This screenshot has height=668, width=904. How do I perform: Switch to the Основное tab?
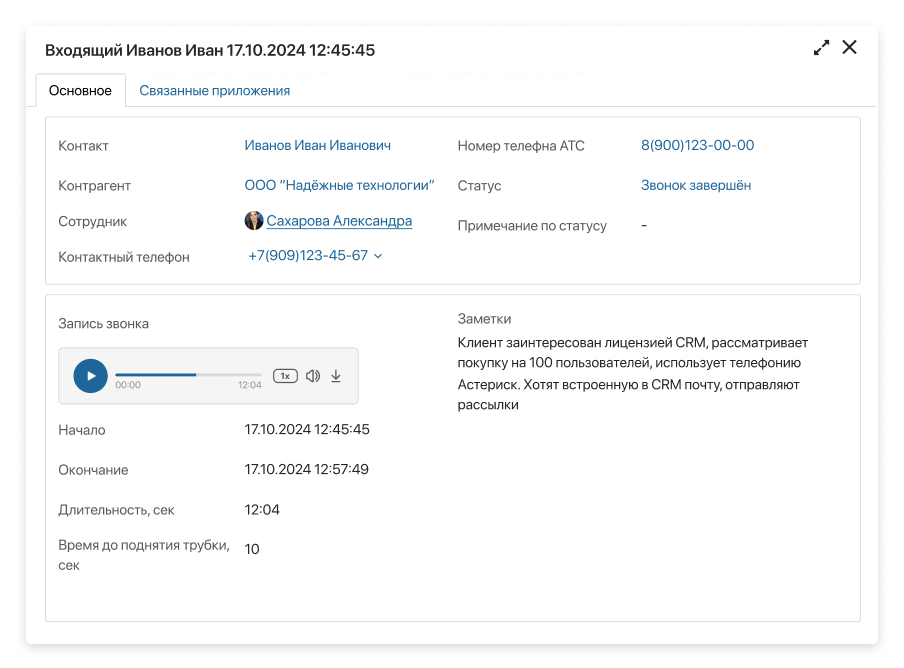point(81,90)
